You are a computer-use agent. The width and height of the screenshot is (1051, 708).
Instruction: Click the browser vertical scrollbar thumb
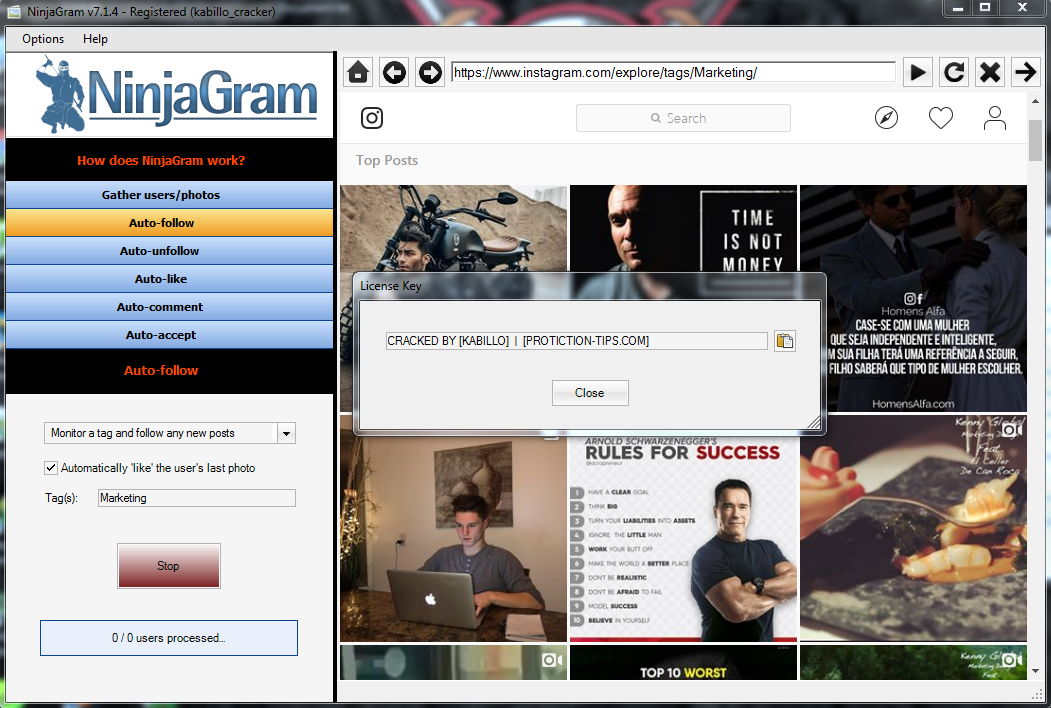1036,140
